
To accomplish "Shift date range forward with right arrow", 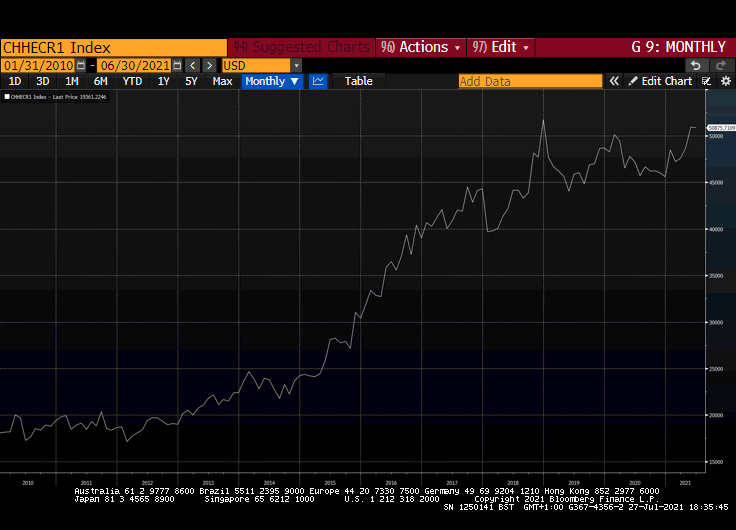I will pos(211,65).
